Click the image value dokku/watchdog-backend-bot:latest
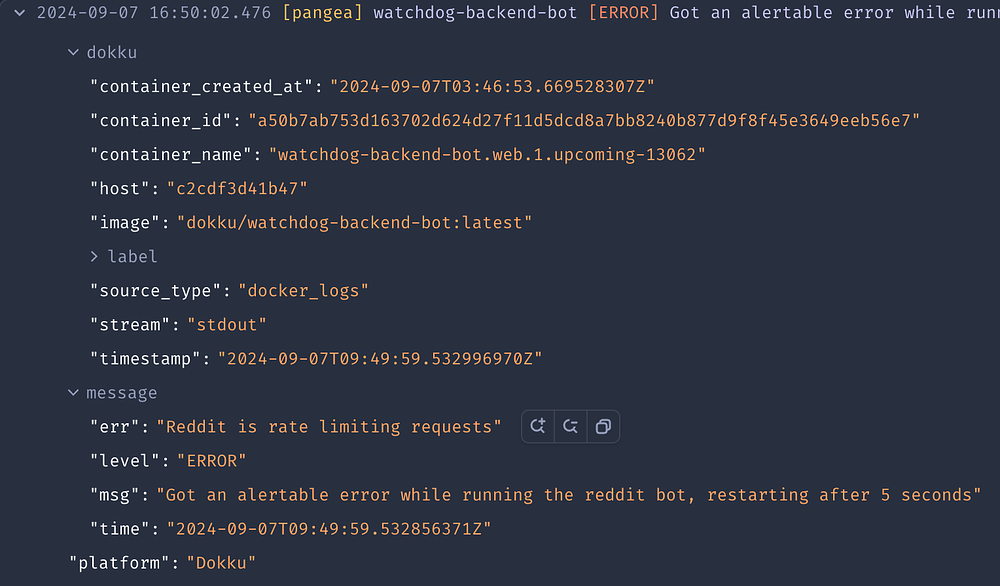Viewport: 1000px width, 586px height. pyautogui.click(x=354, y=223)
